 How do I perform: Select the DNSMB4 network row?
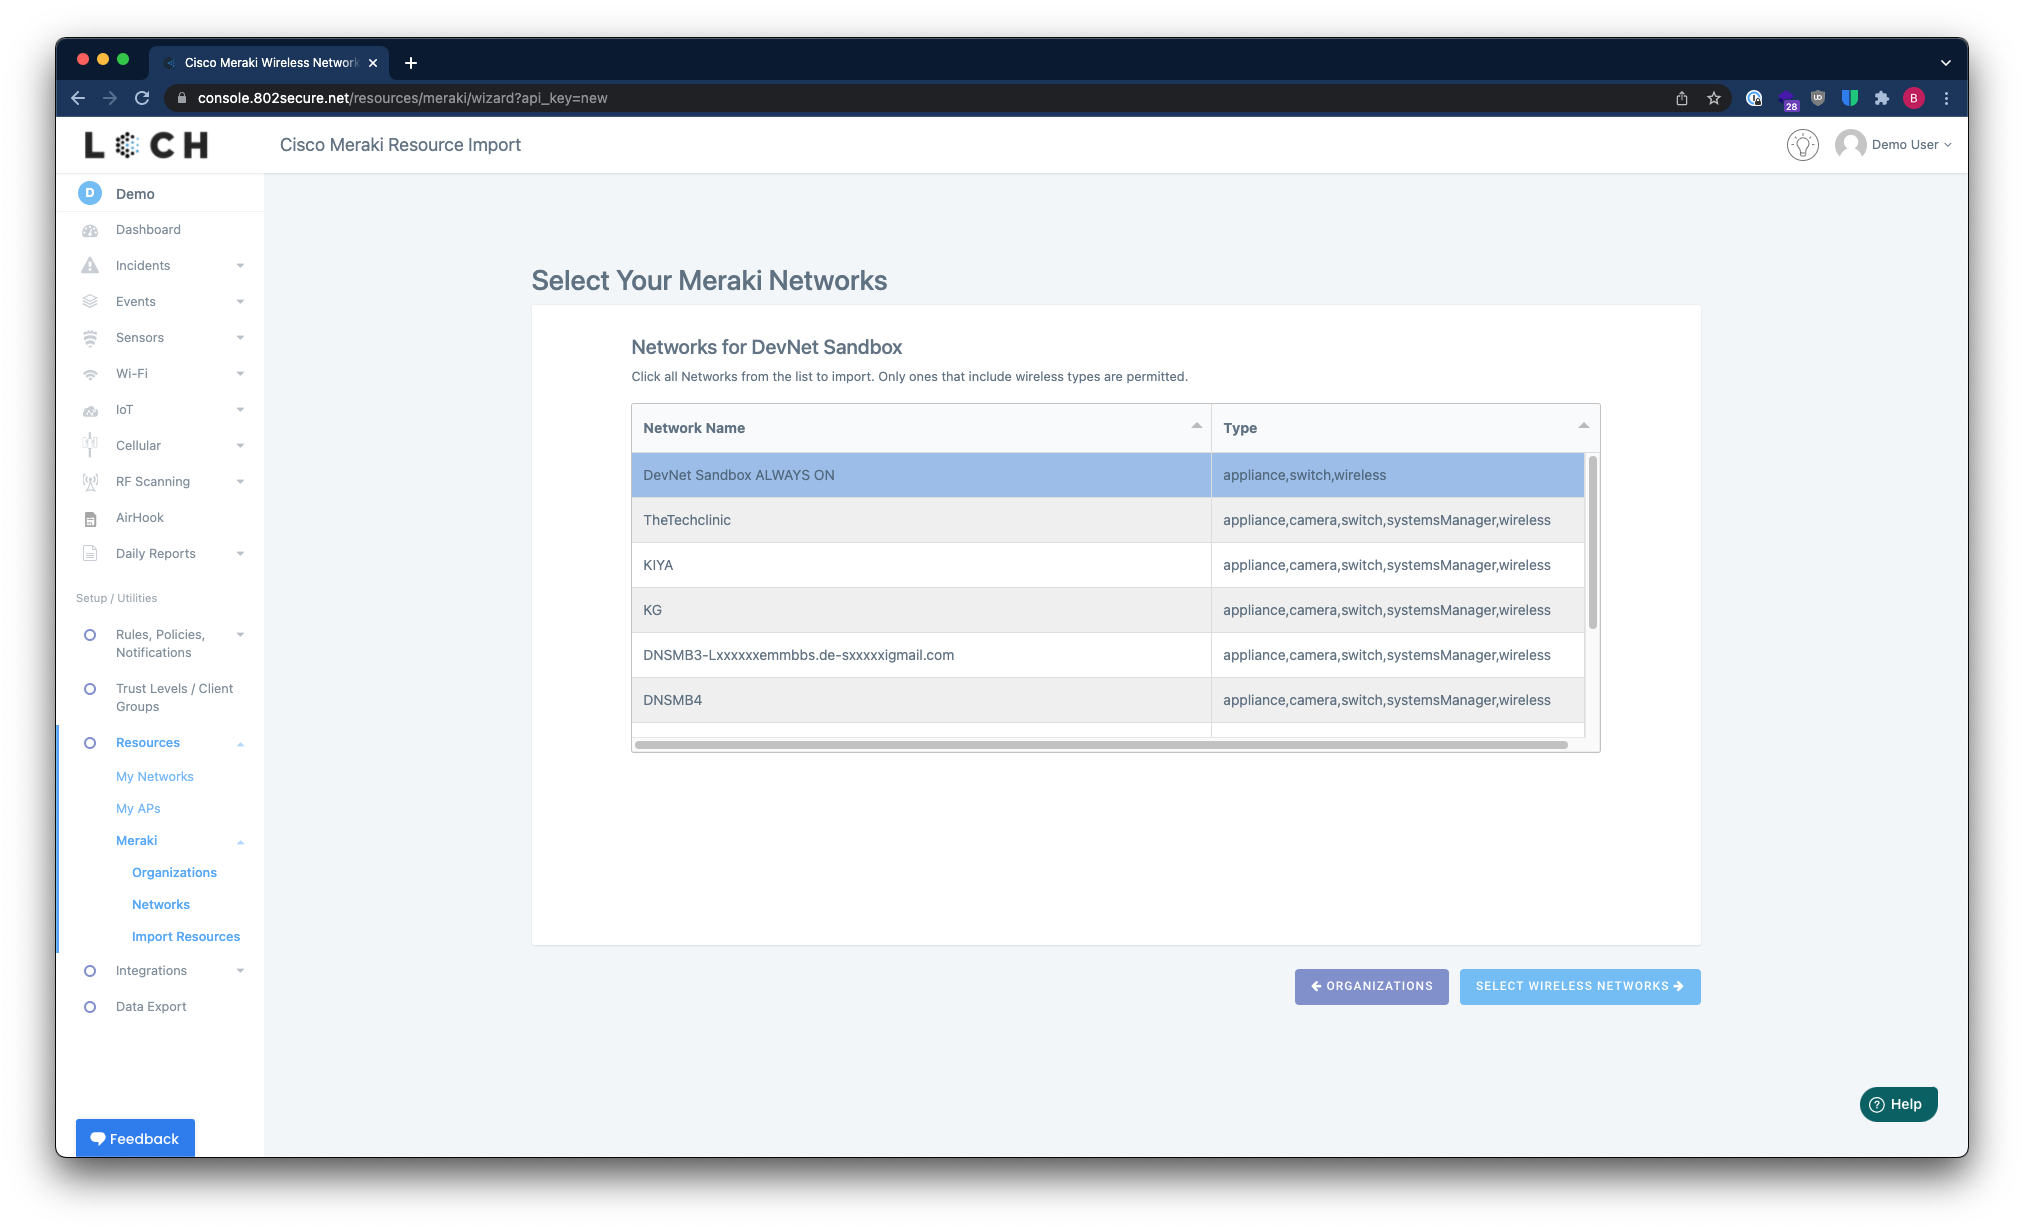click(920, 700)
